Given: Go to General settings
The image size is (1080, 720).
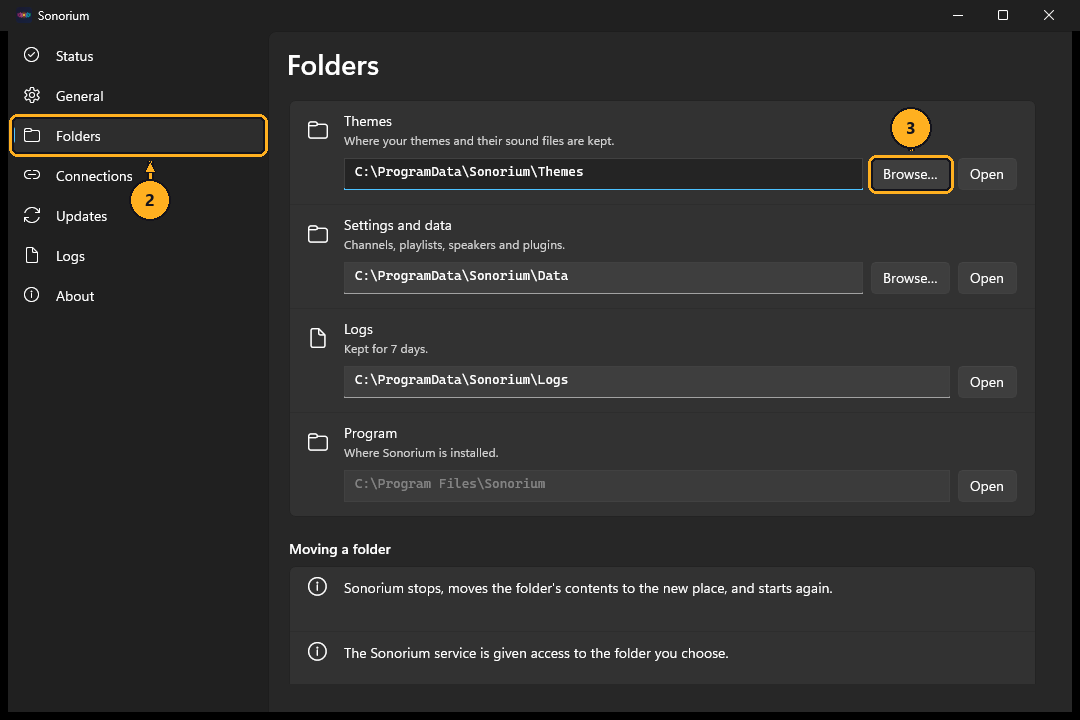Looking at the screenshot, I should (138, 96).
